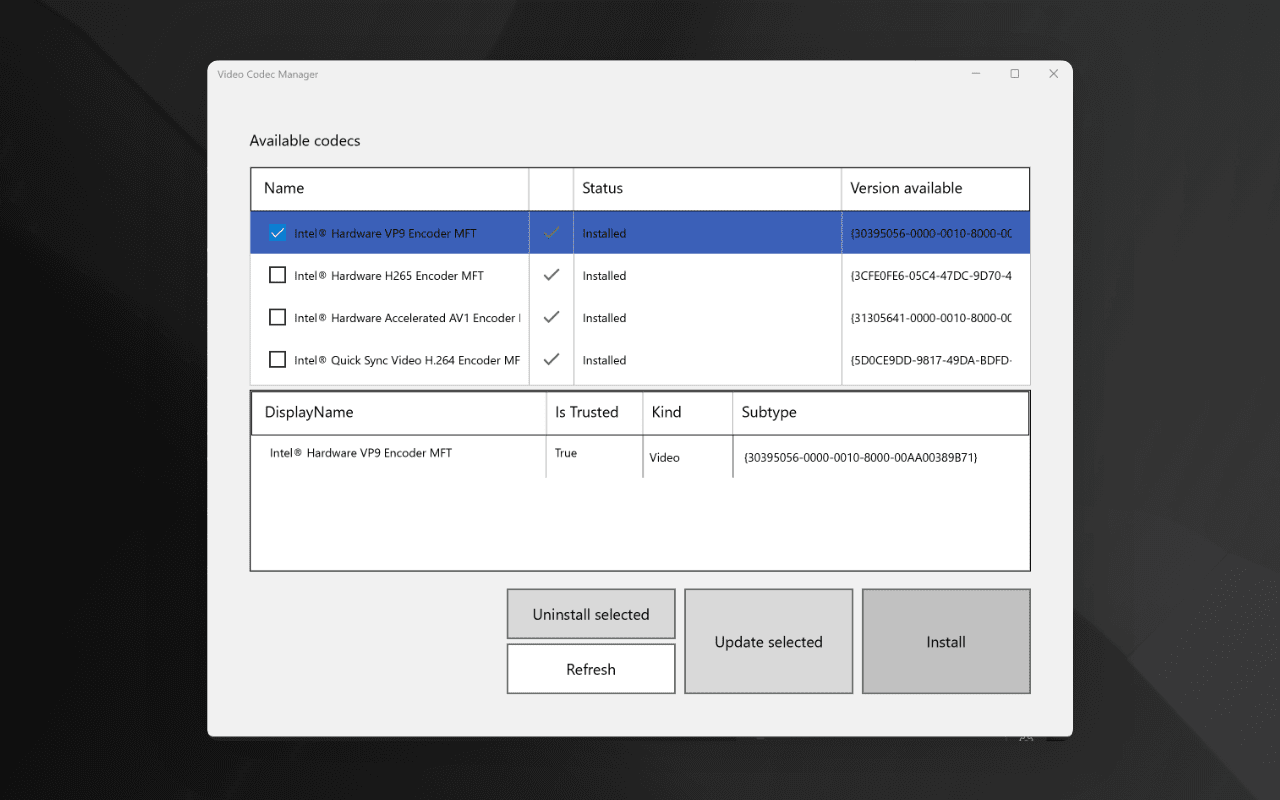Select the Status column header
Screen dimensions: 1280x800
click(604, 188)
